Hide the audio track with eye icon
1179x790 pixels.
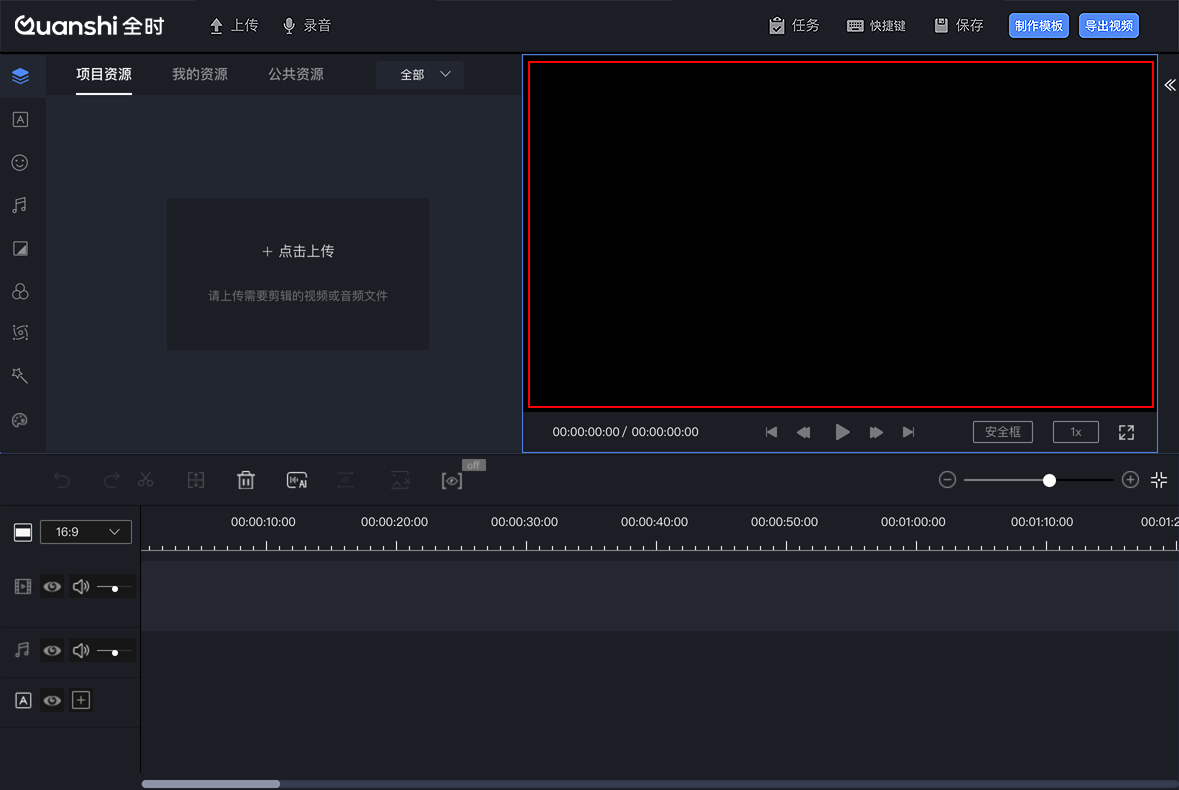[x=52, y=651]
